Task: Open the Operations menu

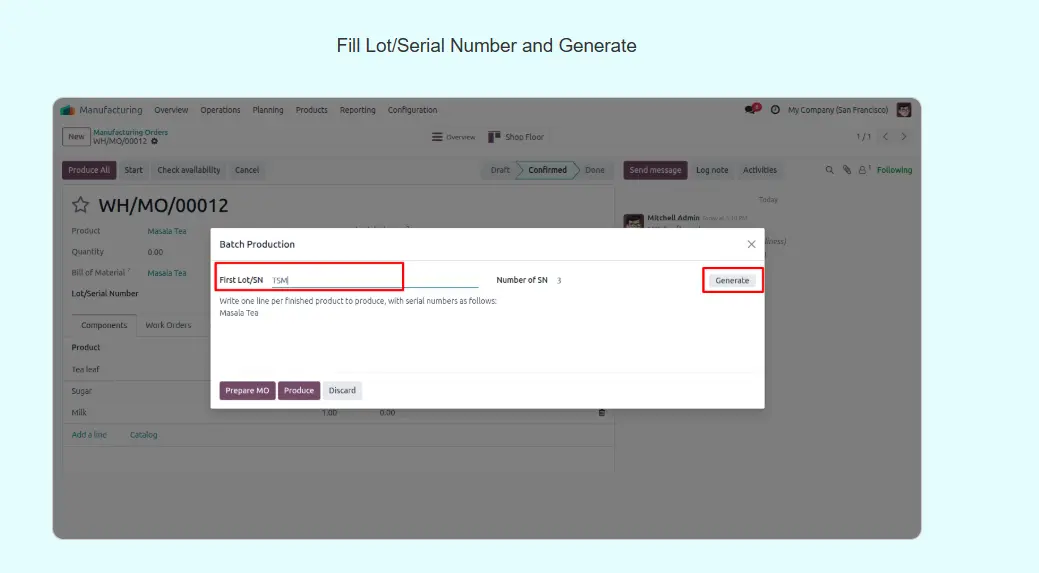Action: coord(220,110)
